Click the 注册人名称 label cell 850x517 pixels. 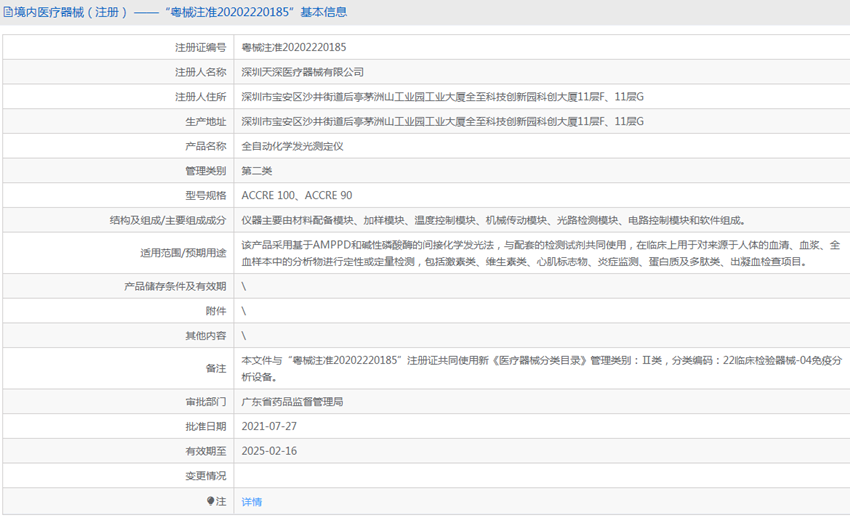(118, 72)
